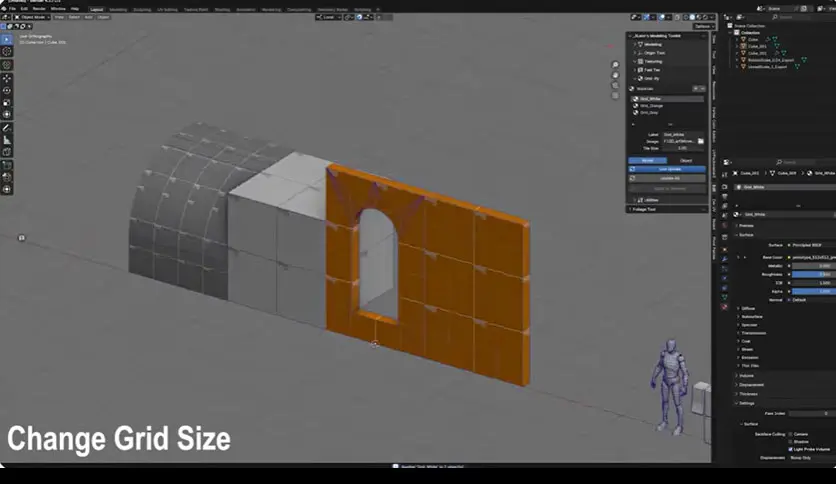
Task: Select the Measure tool
Action: pos(7,140)
